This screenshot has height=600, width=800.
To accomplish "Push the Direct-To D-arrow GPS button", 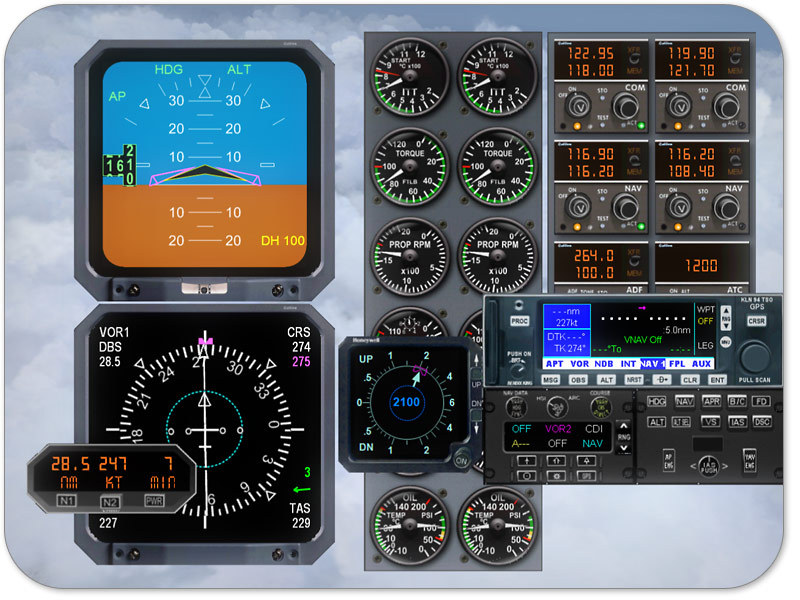I will (x=662, y=380).
